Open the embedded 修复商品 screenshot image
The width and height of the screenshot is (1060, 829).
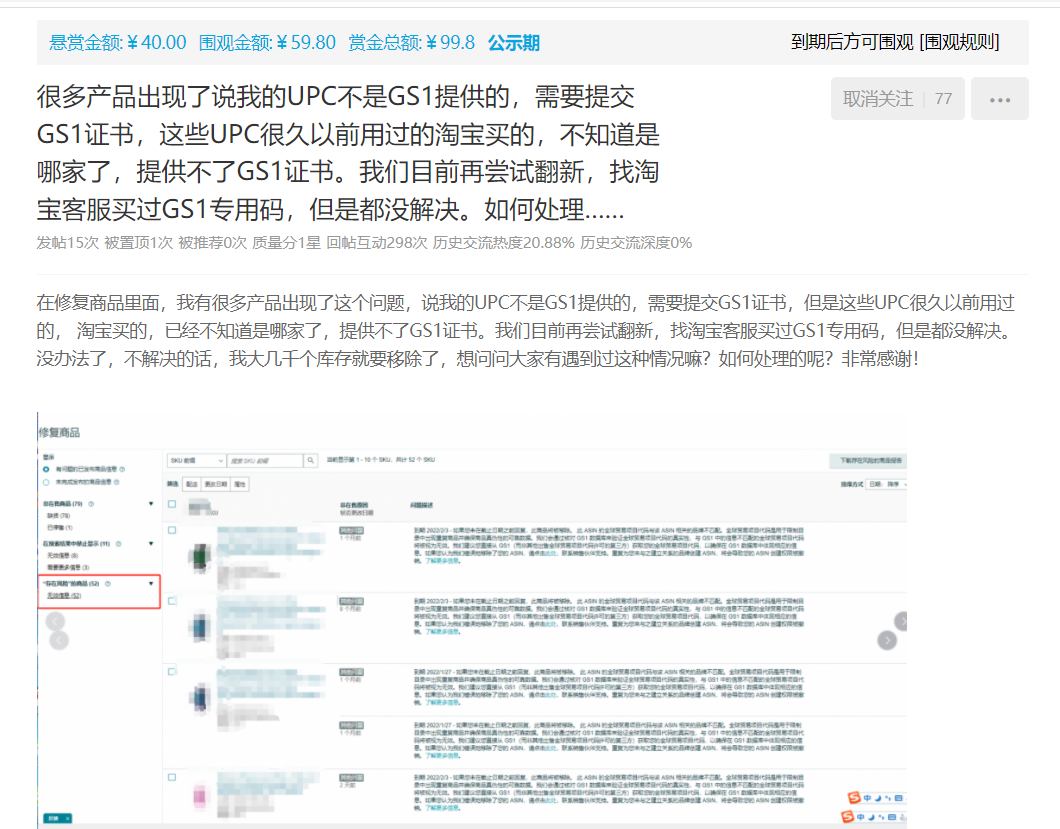click(x=472, y=619)
